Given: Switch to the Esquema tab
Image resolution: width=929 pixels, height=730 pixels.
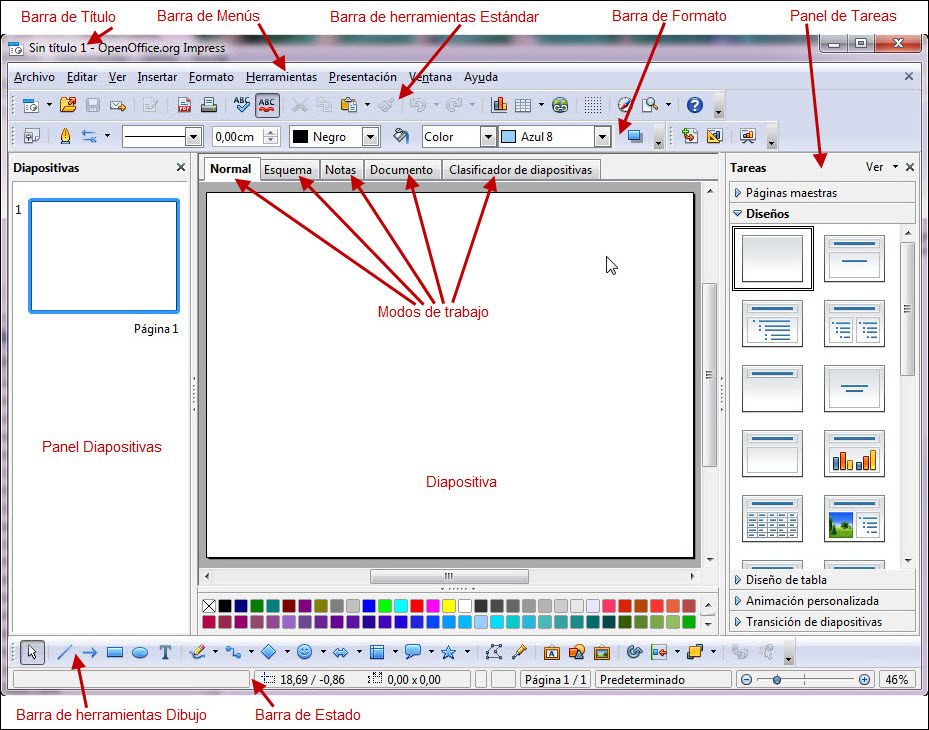Looking at the screenshot, I should click(x=288, y=169).
